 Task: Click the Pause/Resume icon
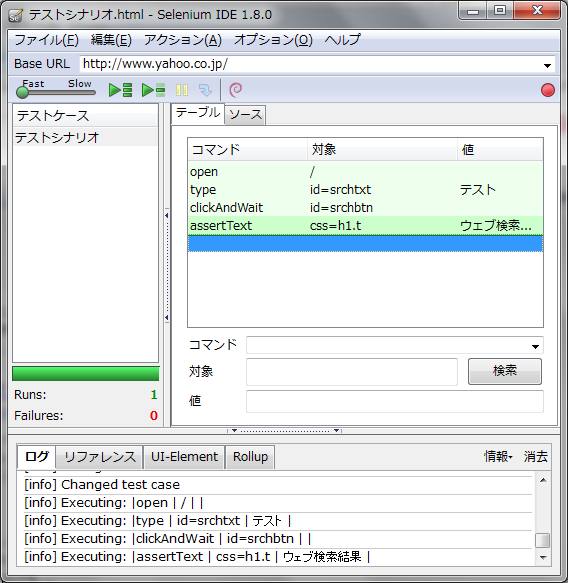tap(182, 90)
